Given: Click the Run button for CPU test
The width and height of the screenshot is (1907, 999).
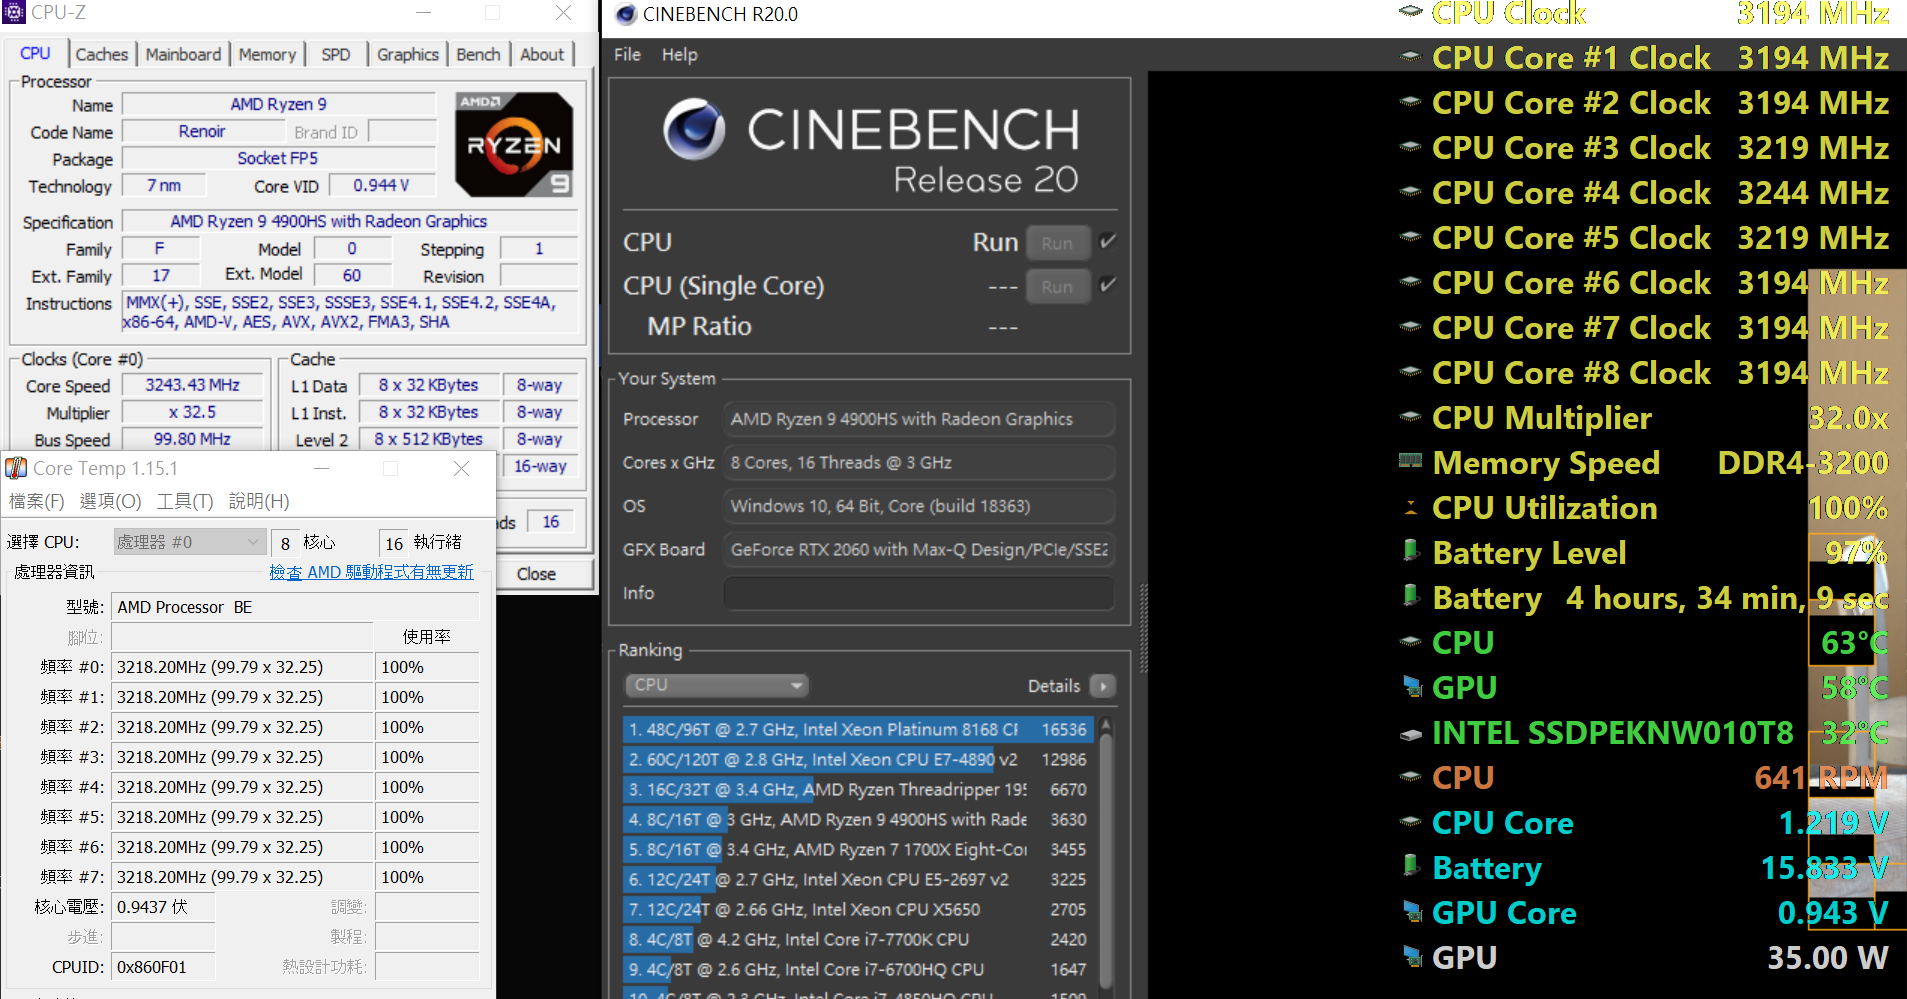Looking at the screenshot, I should [x=1057, y=243].
